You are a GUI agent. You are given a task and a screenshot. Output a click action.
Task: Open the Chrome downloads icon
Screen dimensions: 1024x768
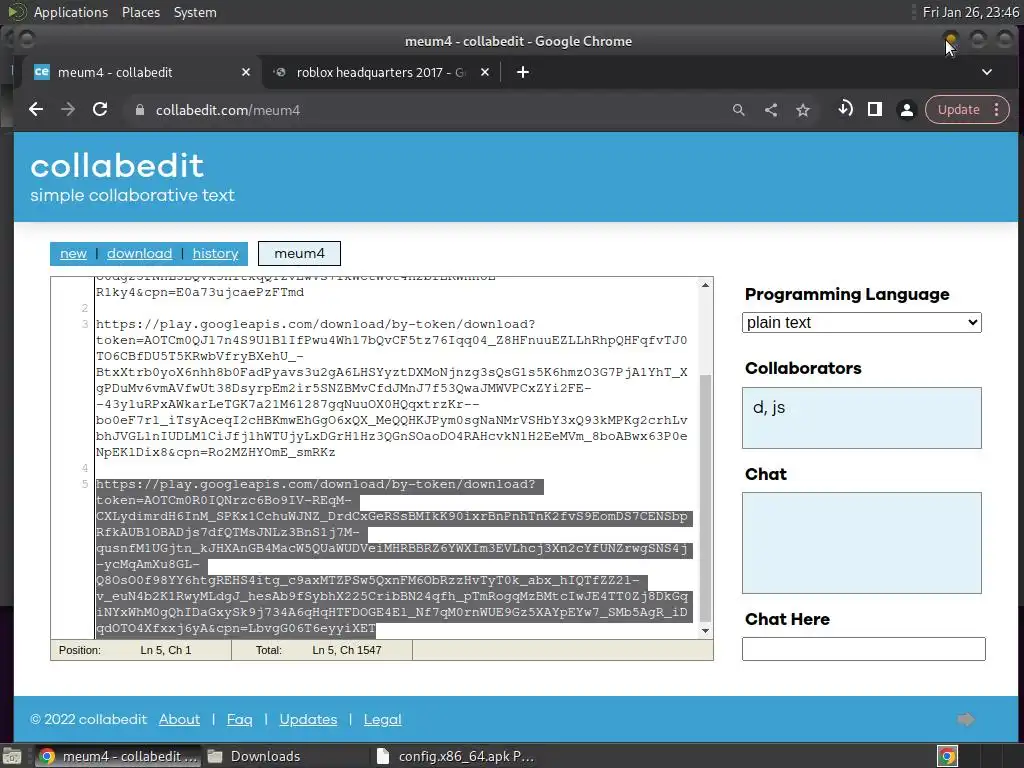pyautogui.click(x=845, y=109)
